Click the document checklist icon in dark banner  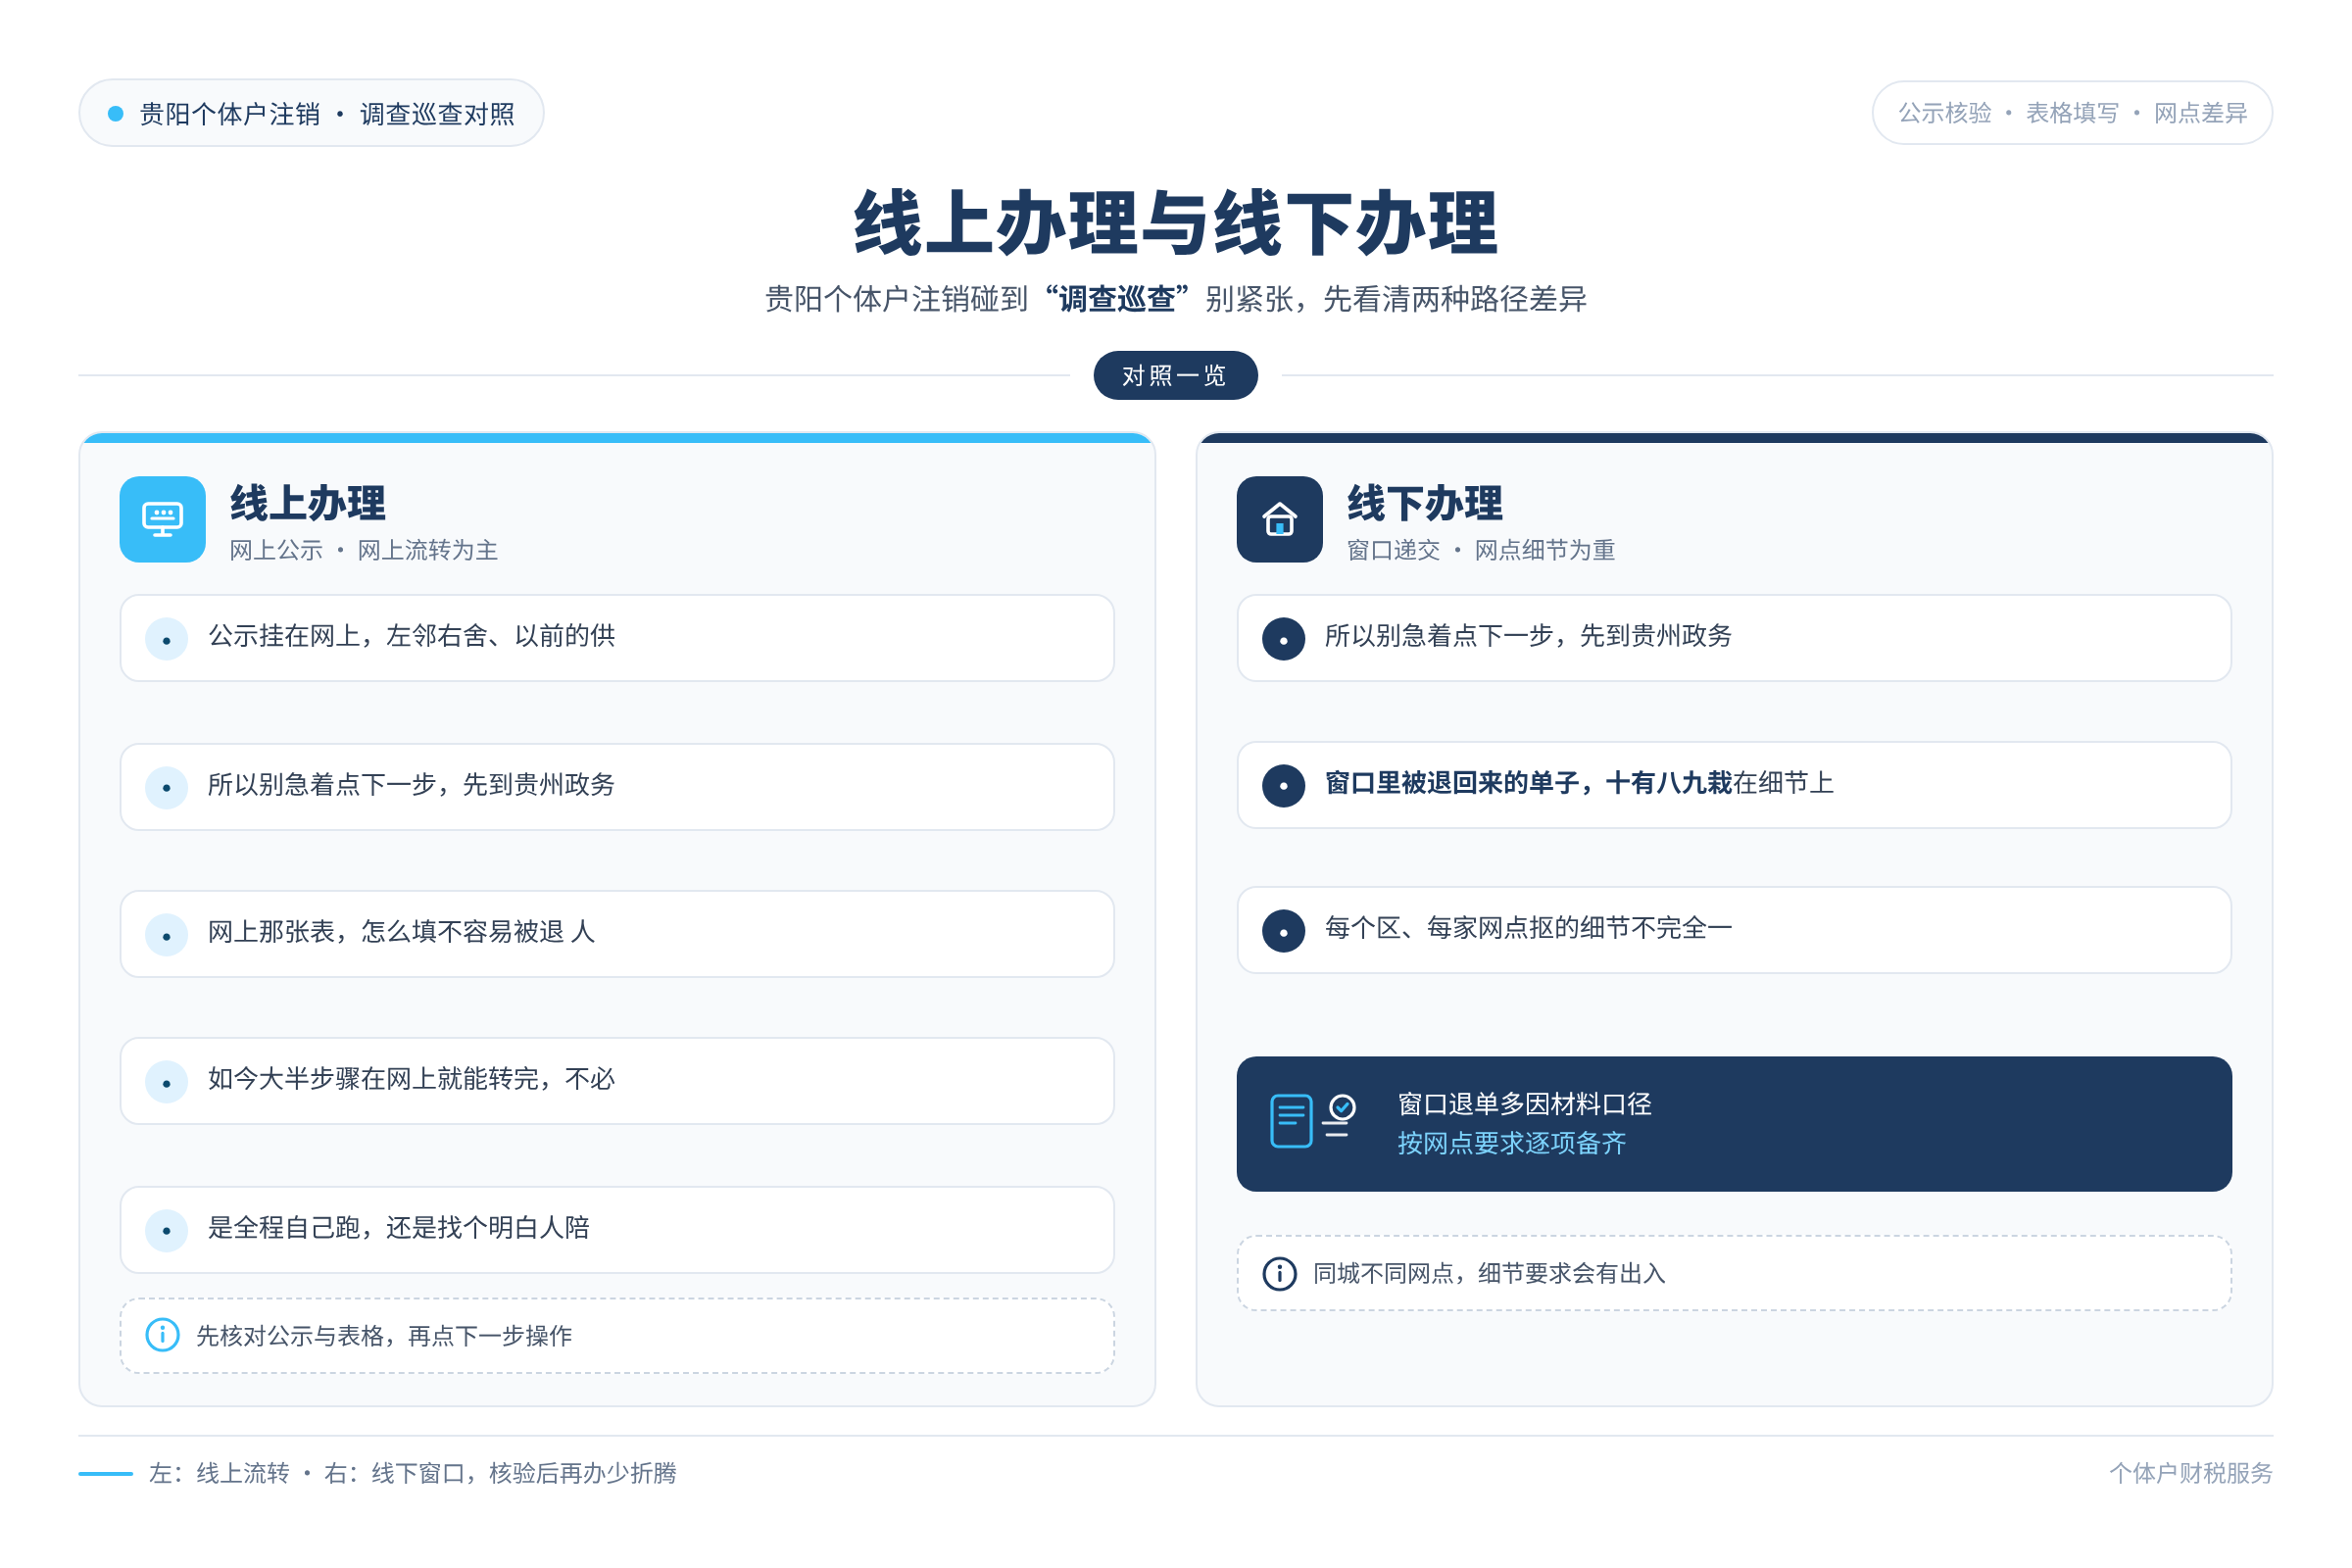point(1312,1121)
